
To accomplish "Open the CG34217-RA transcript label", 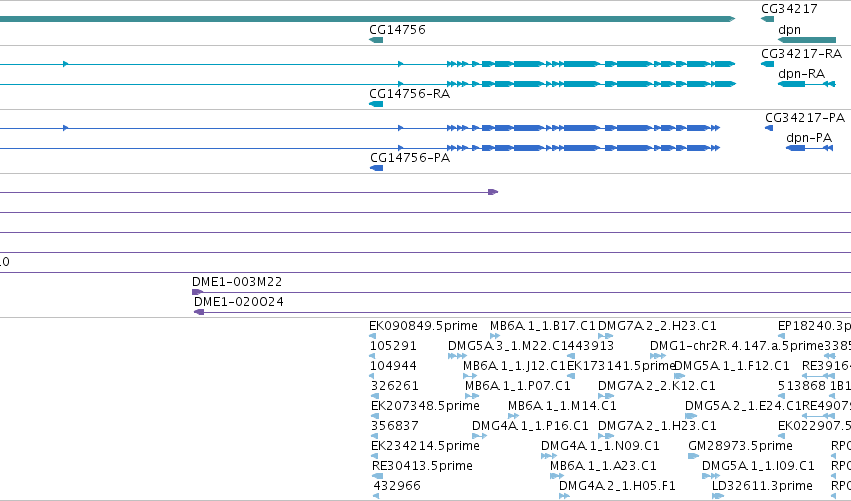I will [801, 54].
